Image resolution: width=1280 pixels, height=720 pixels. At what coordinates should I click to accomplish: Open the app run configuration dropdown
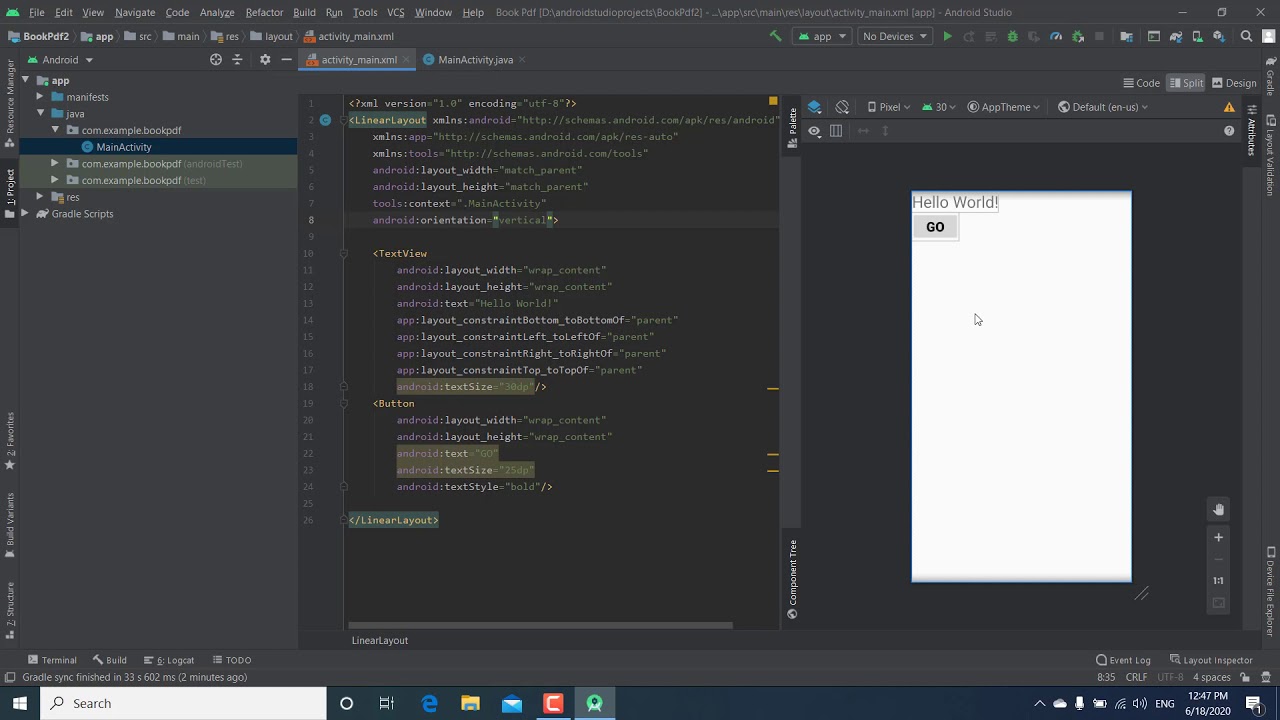coord(822,36)
